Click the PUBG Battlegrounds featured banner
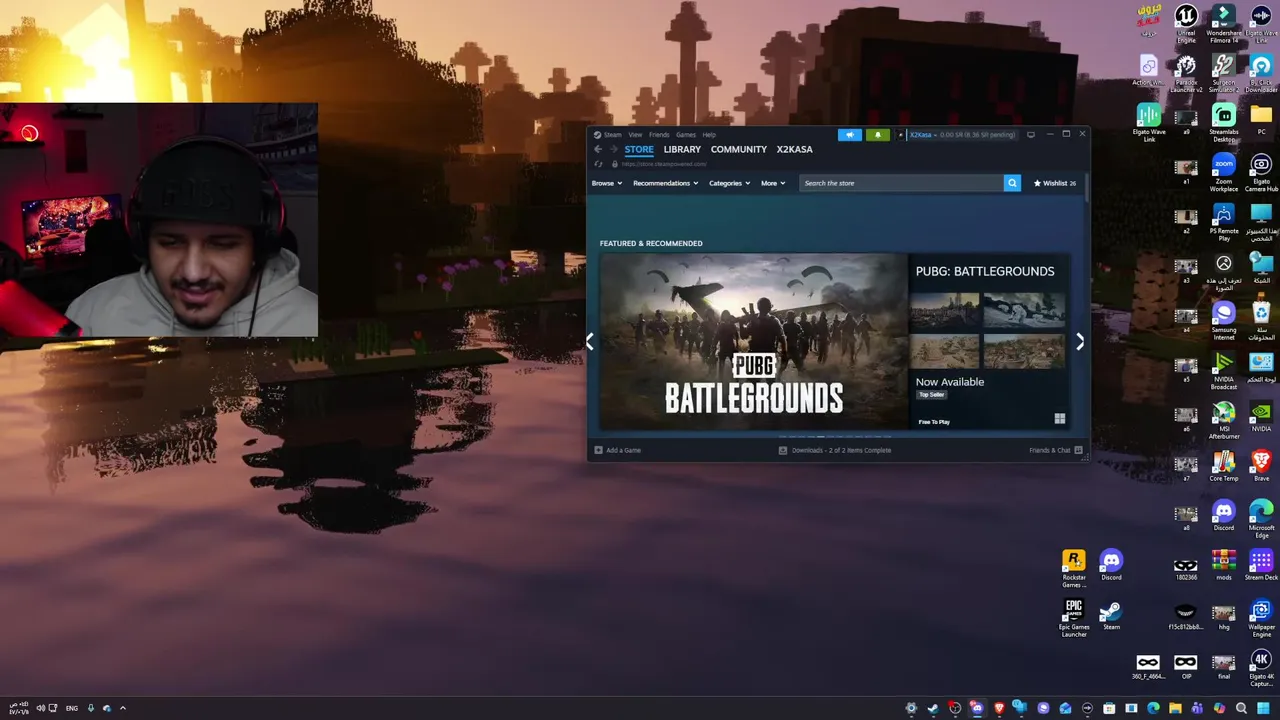 (x=754, y=341)
